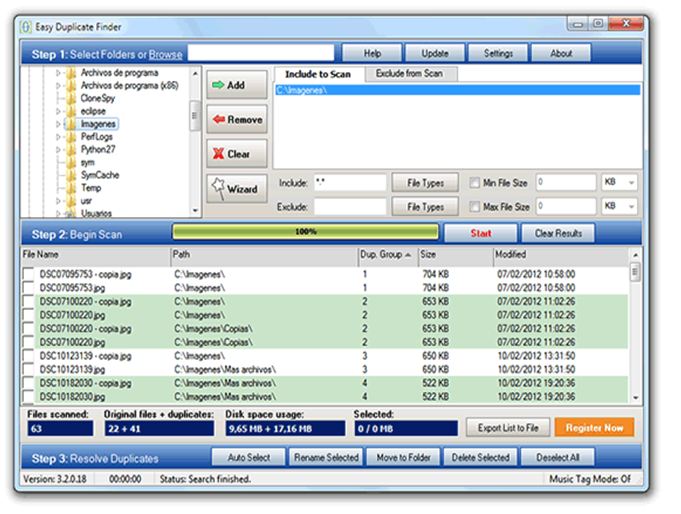This screenshot has height=514, width=681.
Task: Open the Min File Size KB unit dropdown
Action: click(x=619, y=183)
